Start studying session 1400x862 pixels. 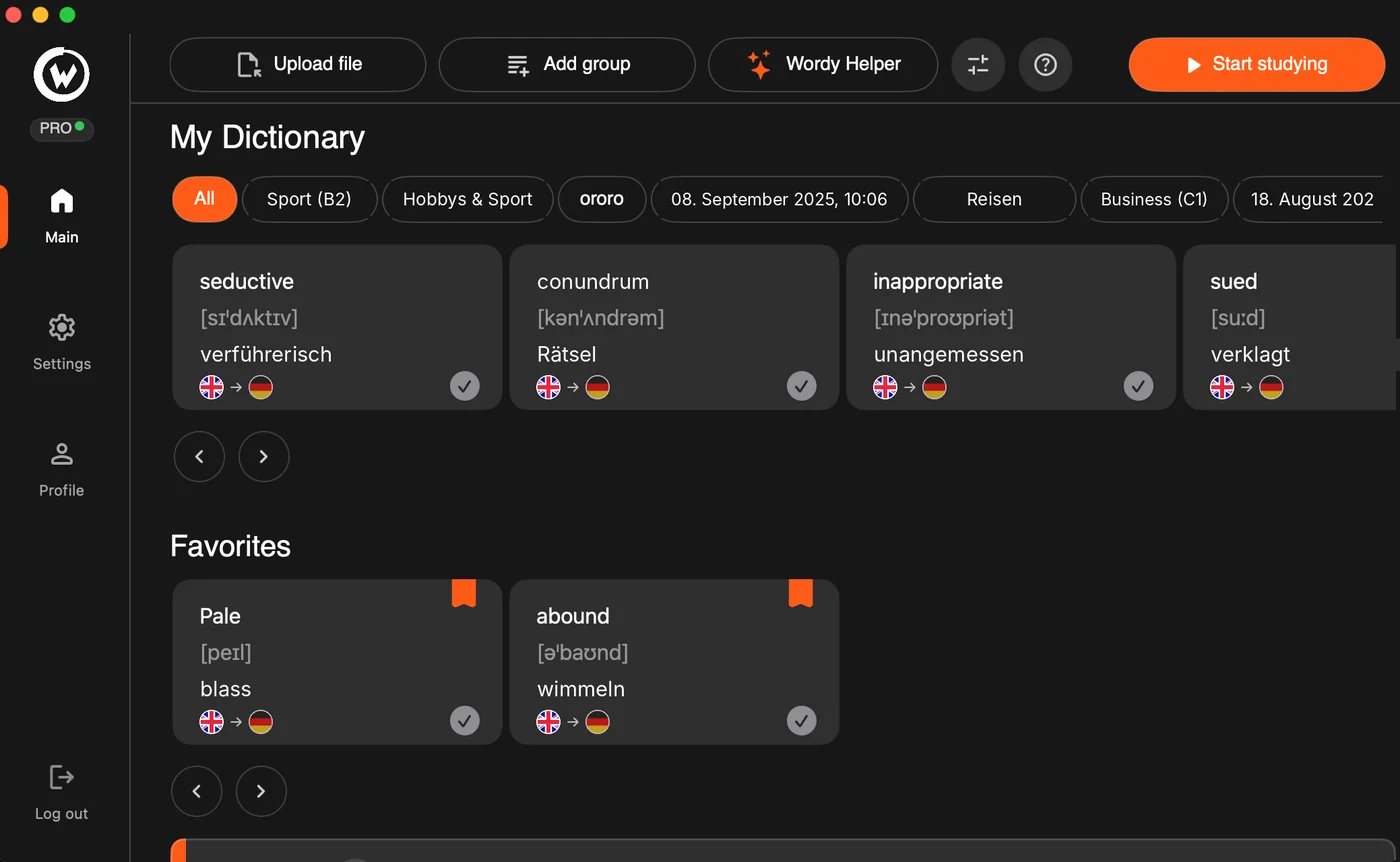[1257, 65]
